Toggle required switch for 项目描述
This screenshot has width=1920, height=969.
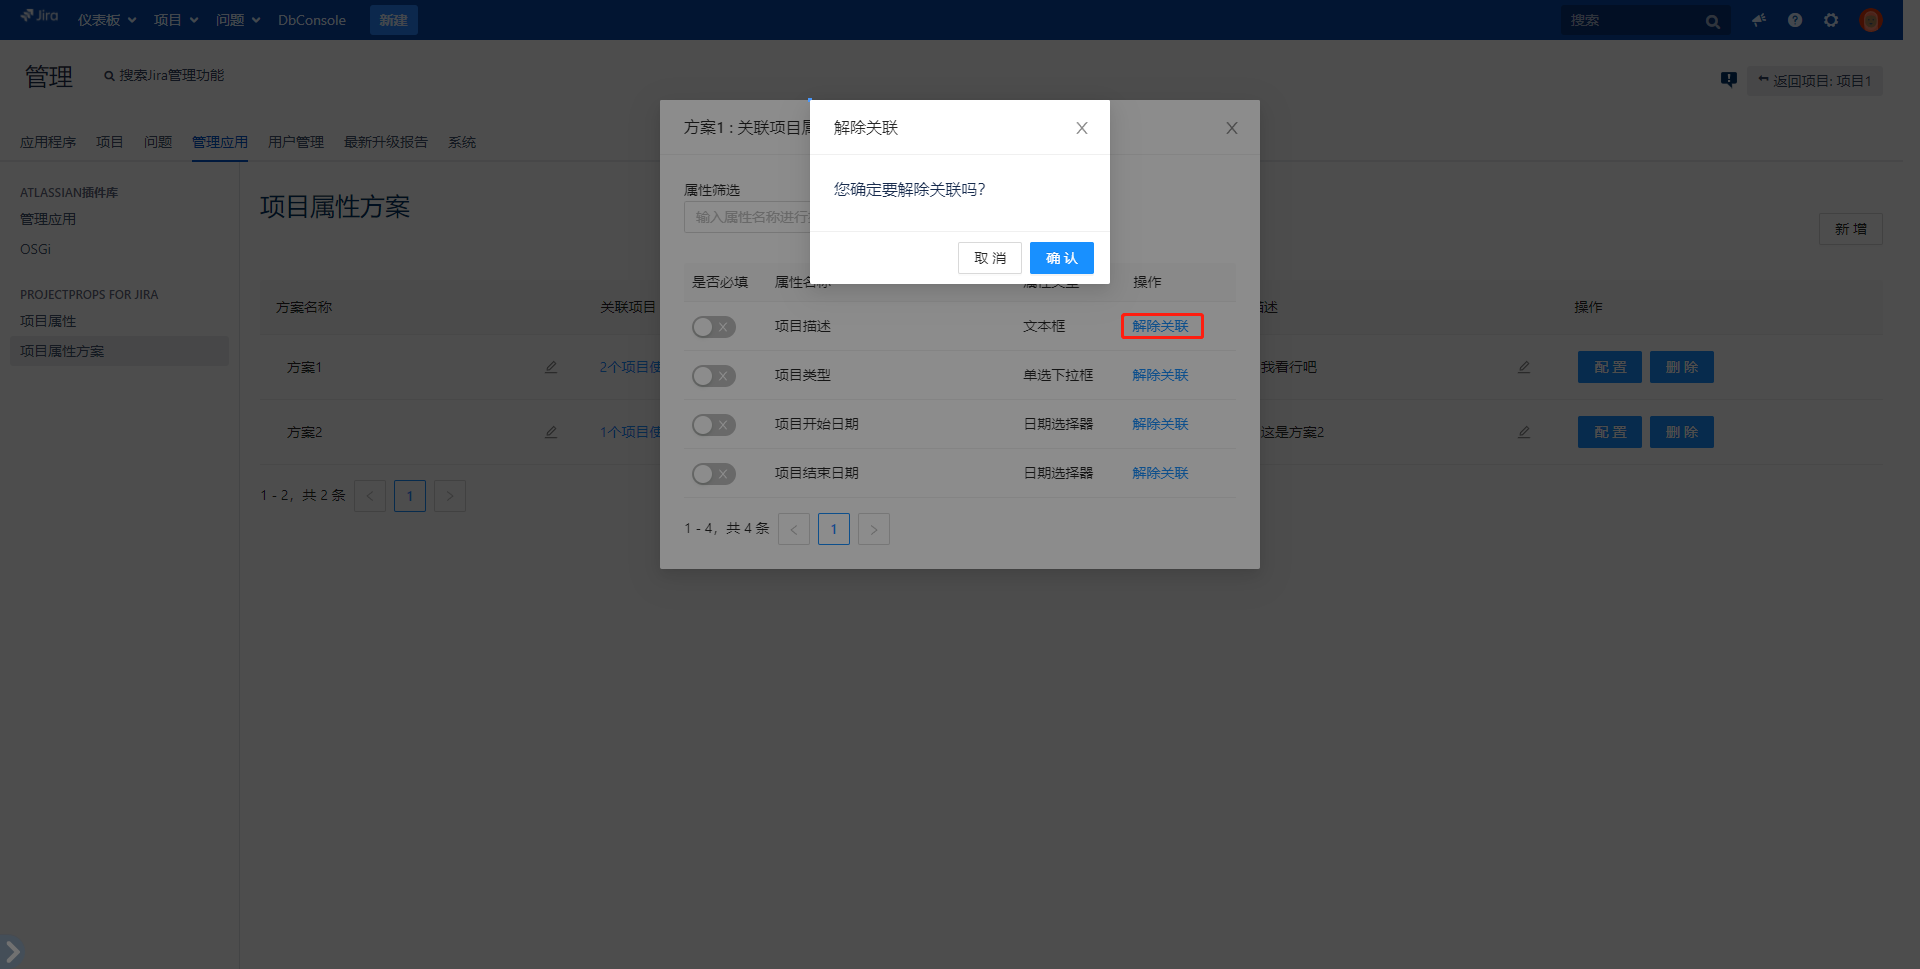pos(713,327)
